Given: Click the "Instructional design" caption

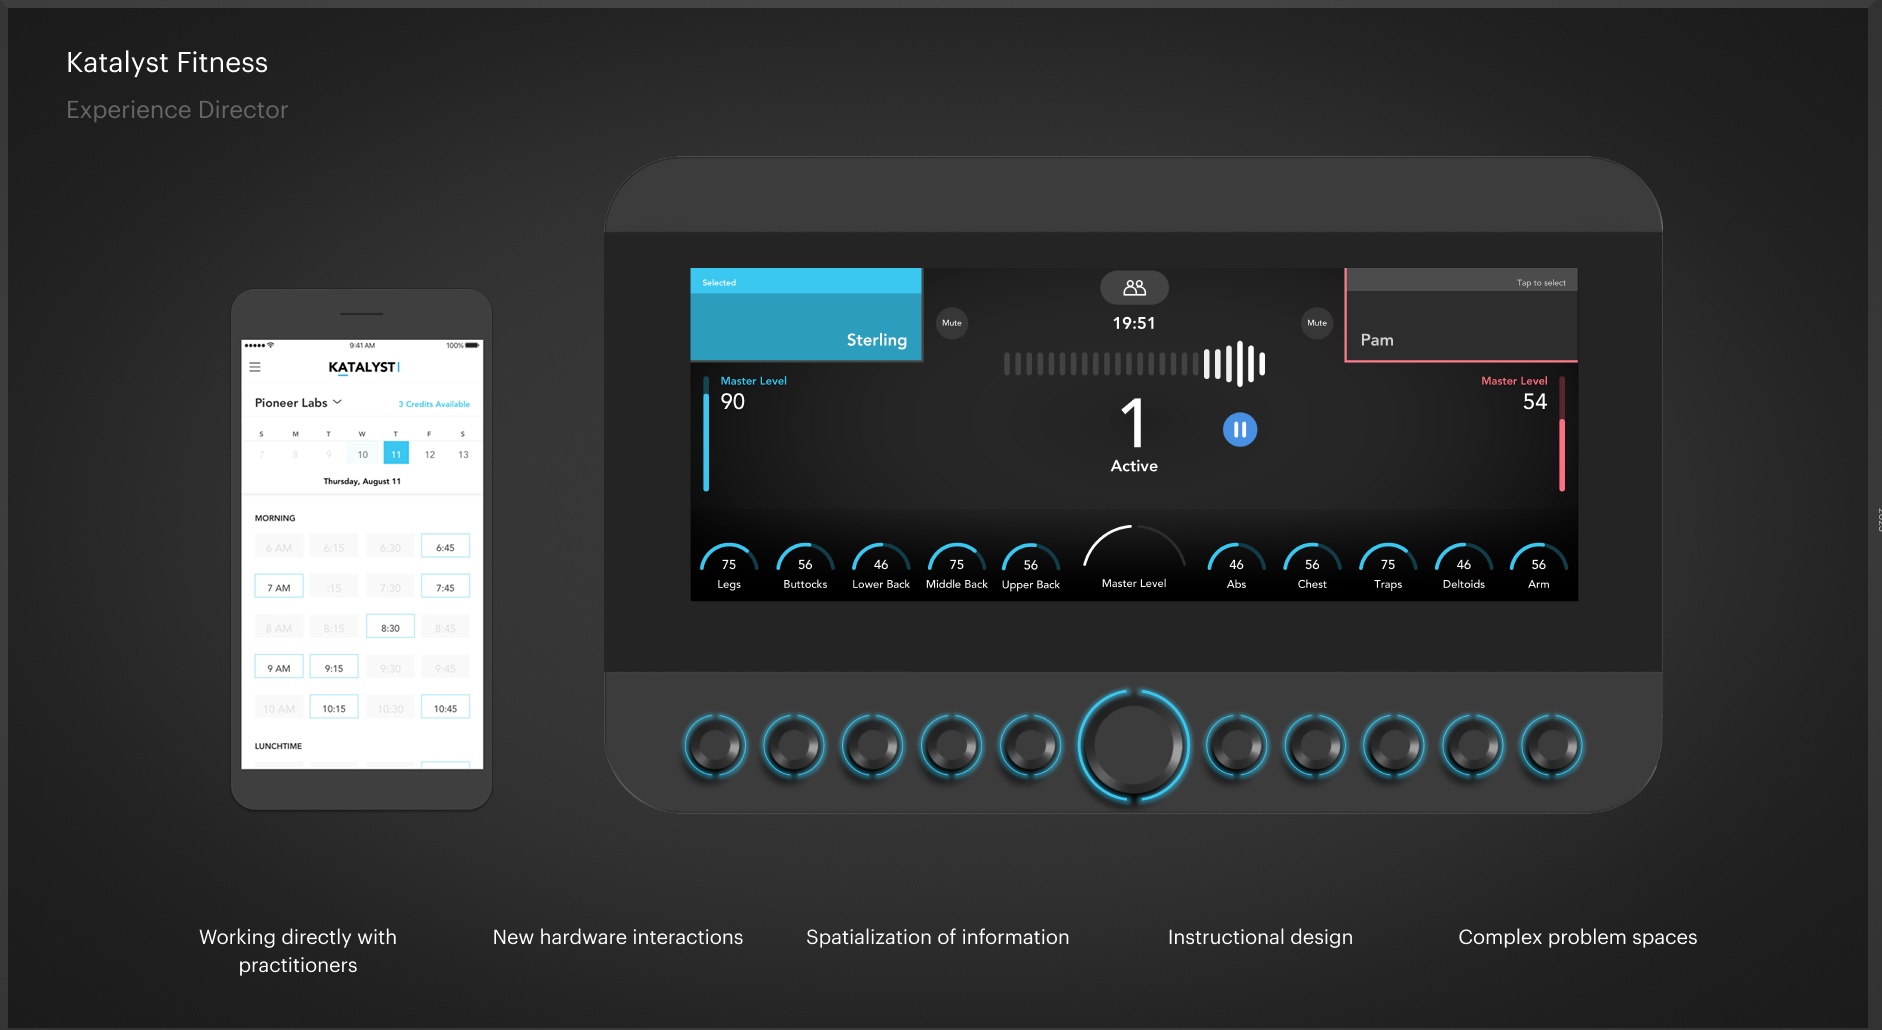Looking at the screenshot, I should 1260,937.
